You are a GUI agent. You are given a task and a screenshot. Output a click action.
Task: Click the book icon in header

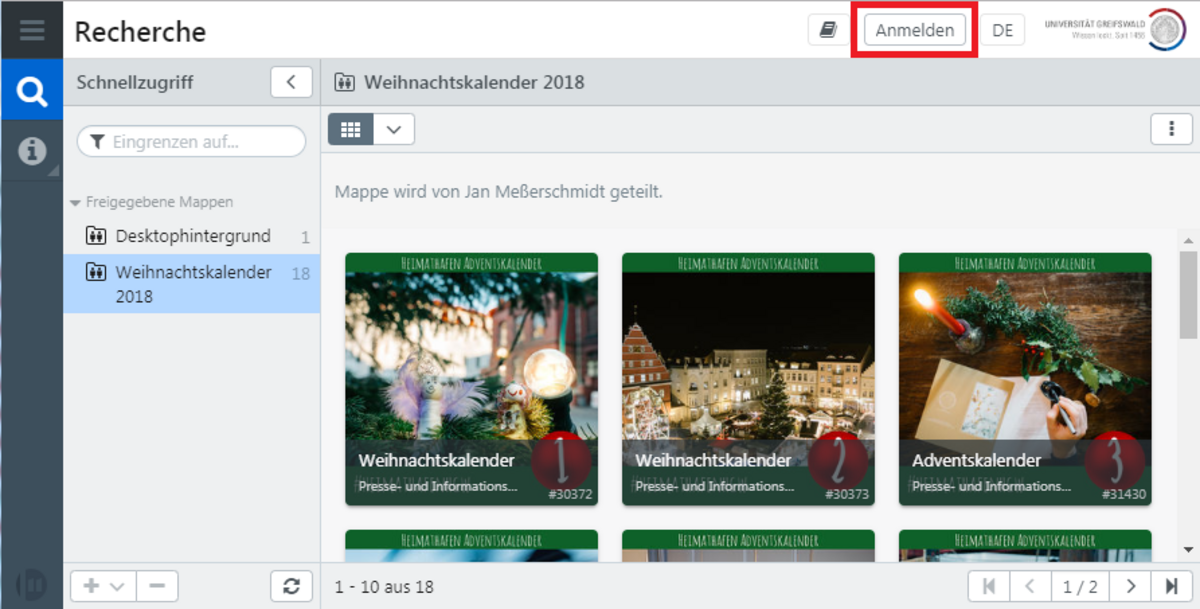coord(828,30)
